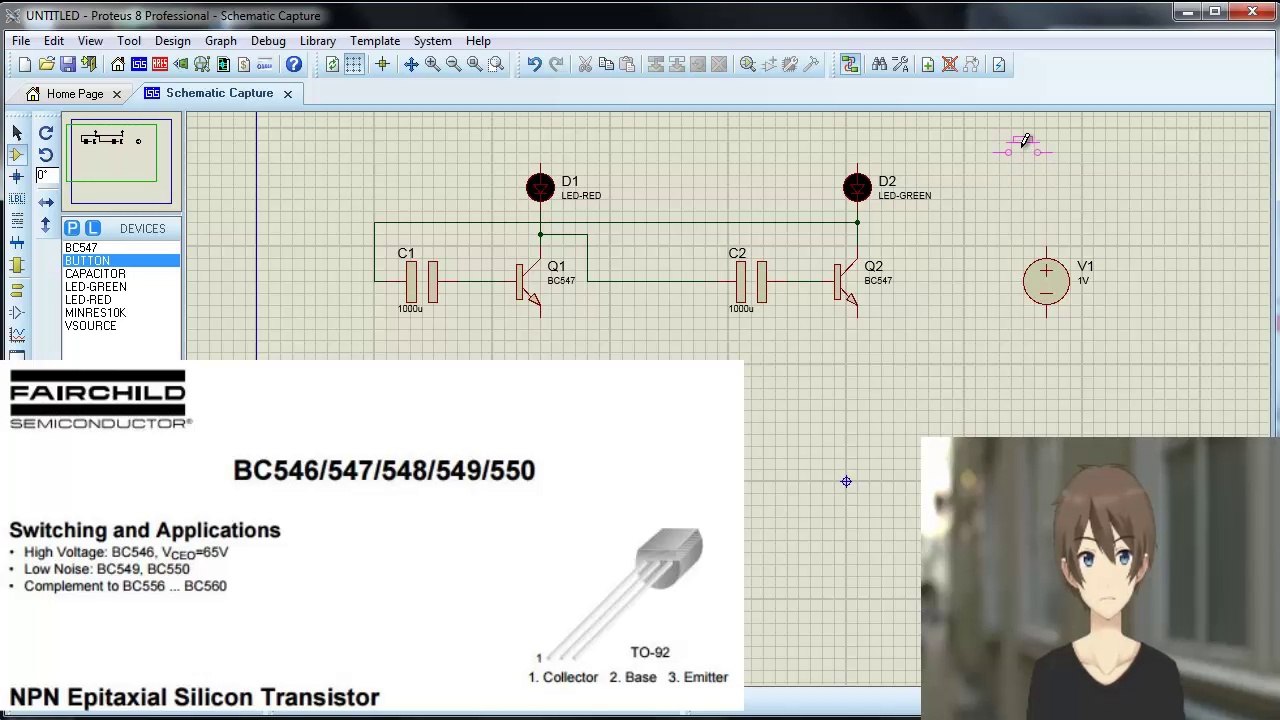This screenshot has width=1280, height=720.
Task: Select the pan/center view icon
Action: point(411,65)
